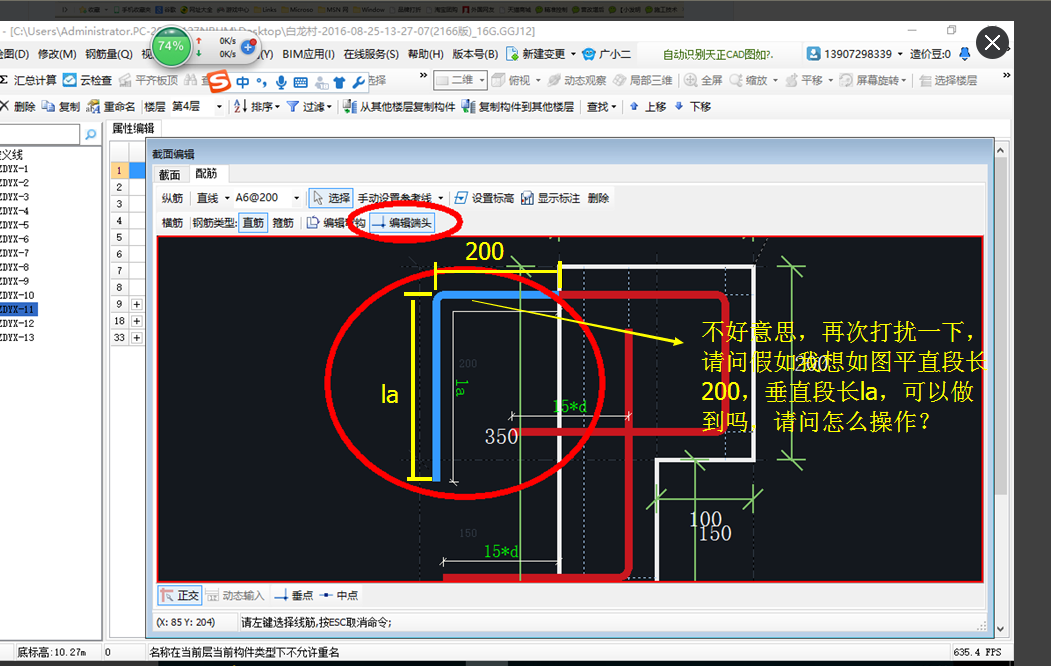Open the 直线 line type dropdown
Image resolution: width=1051 pixels, height=666 pixels.
point(227,198)
